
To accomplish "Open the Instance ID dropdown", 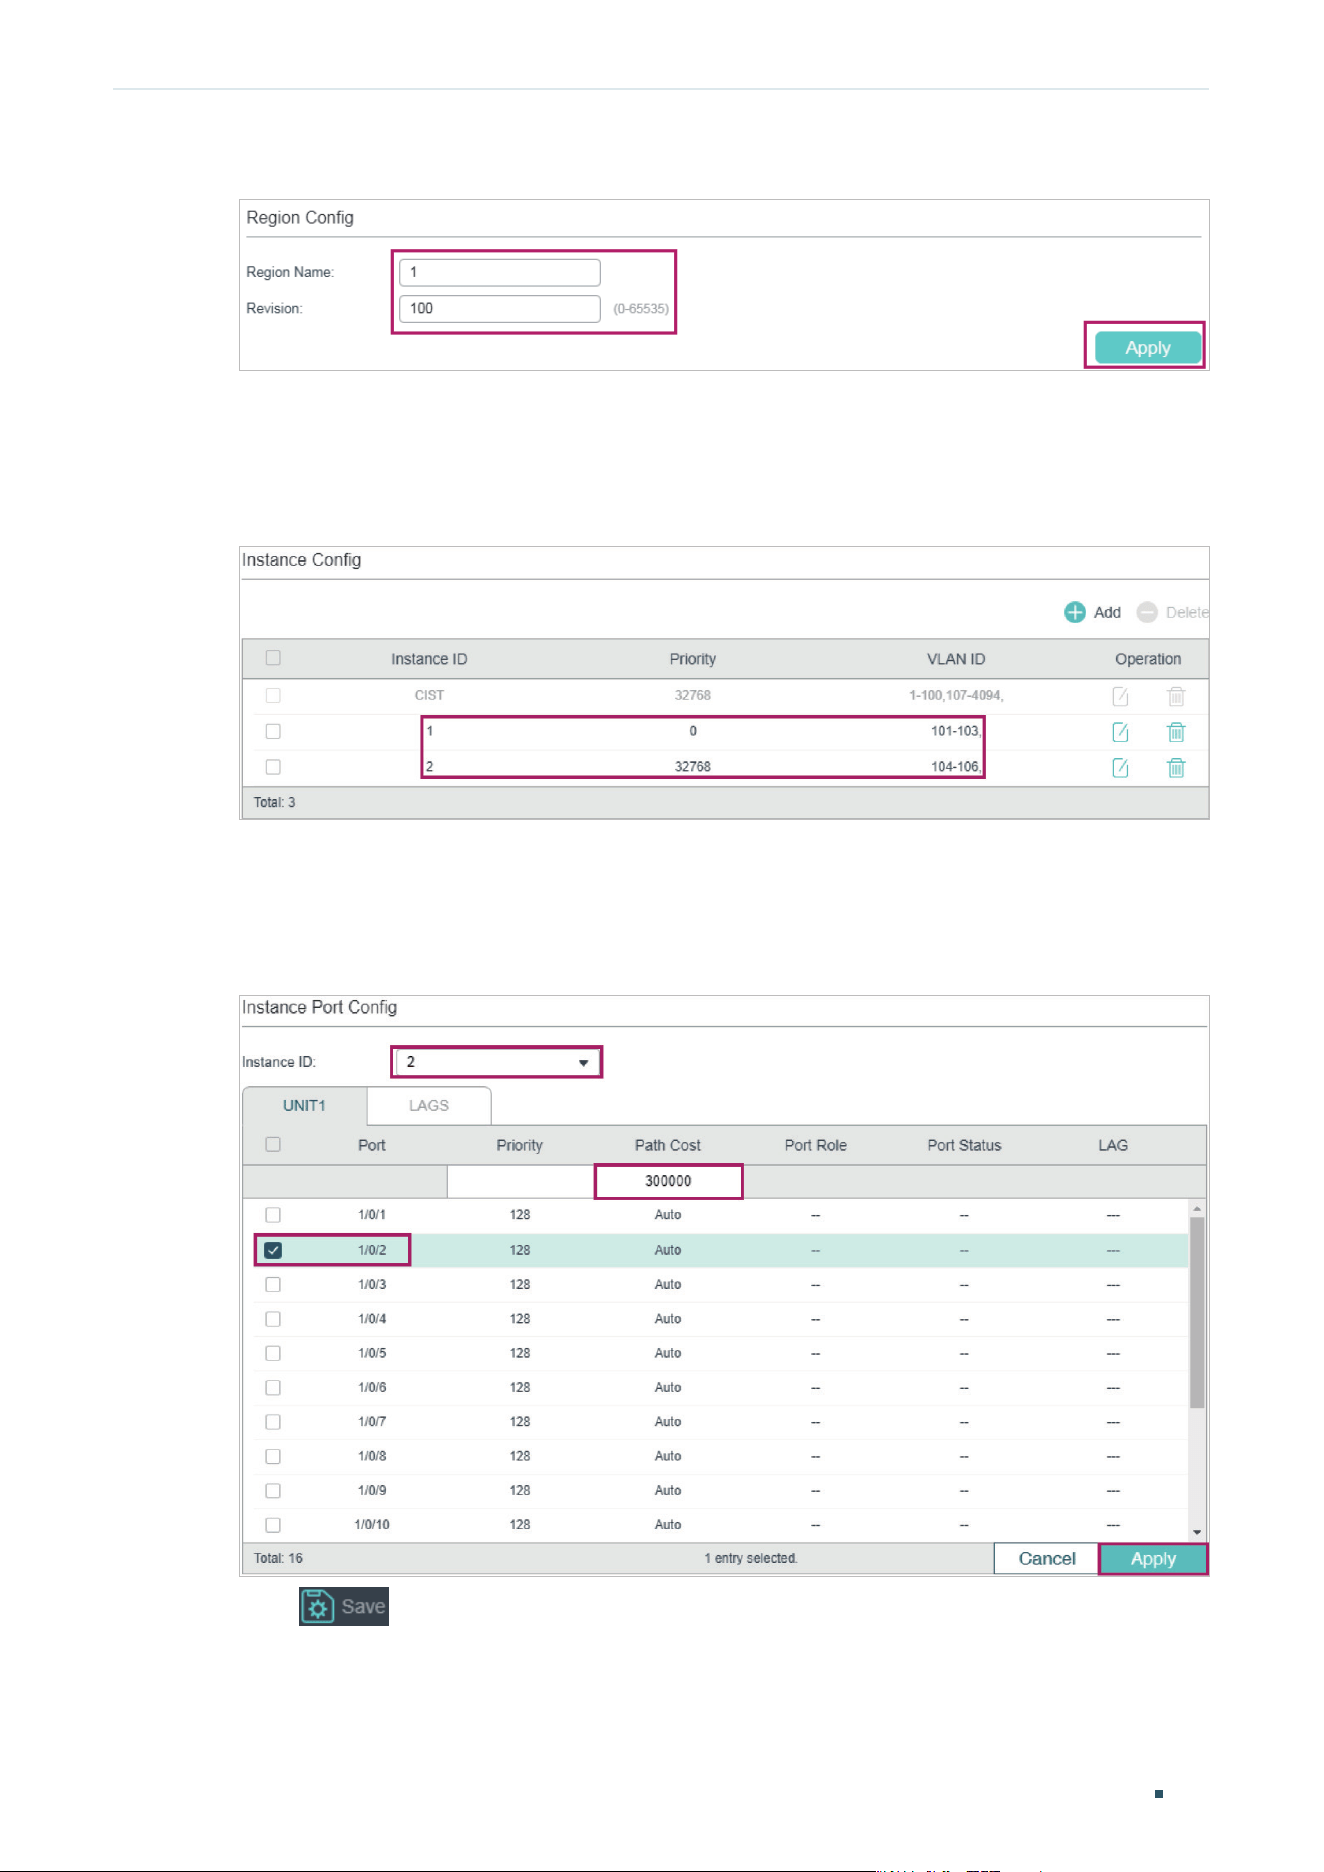I will click(x=497, y=1062).
